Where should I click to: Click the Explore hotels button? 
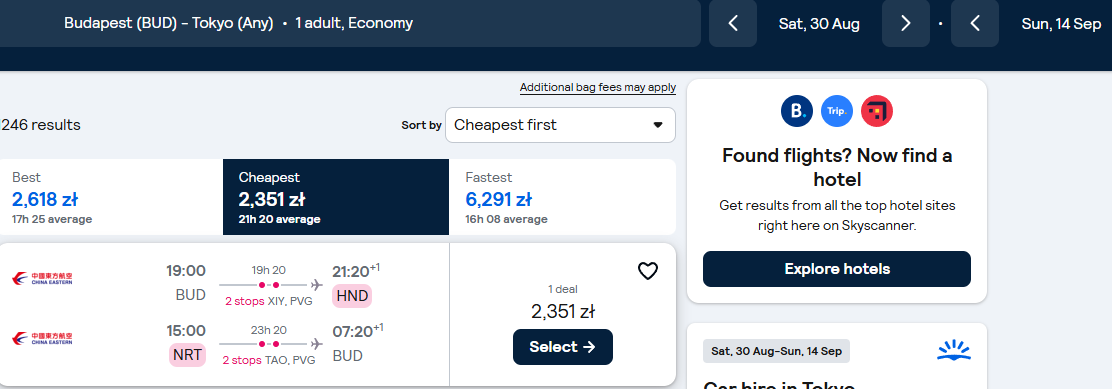(x=837, y=269)
